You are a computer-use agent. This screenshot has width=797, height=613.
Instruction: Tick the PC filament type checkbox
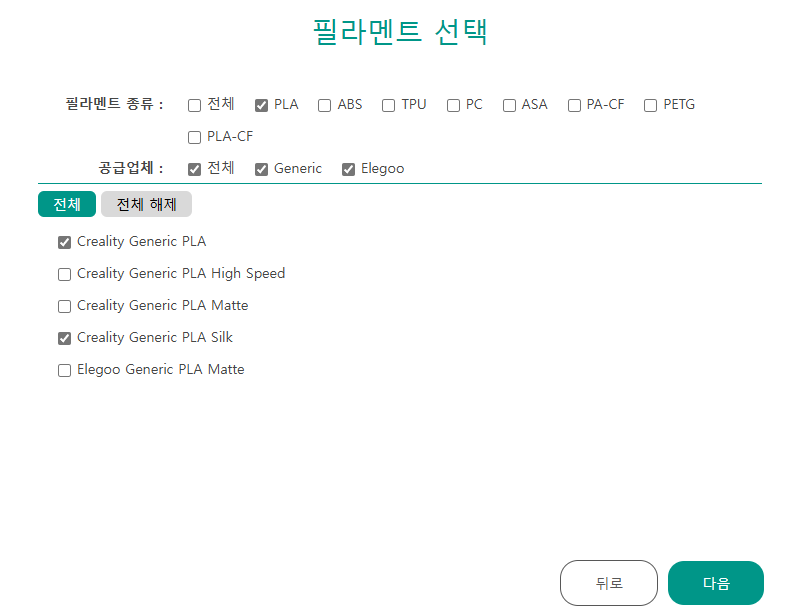click(453, 105)
